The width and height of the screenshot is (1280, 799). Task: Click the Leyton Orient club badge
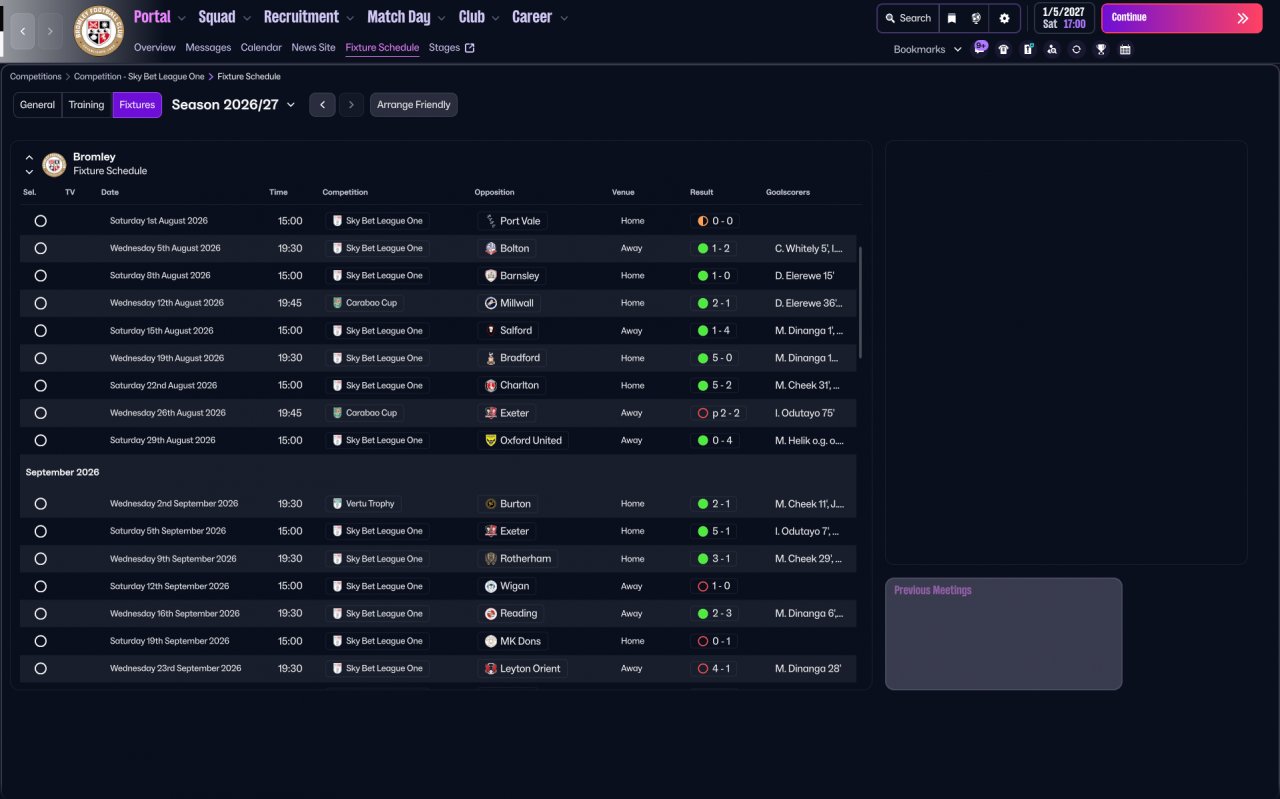[x=490, y=668]
